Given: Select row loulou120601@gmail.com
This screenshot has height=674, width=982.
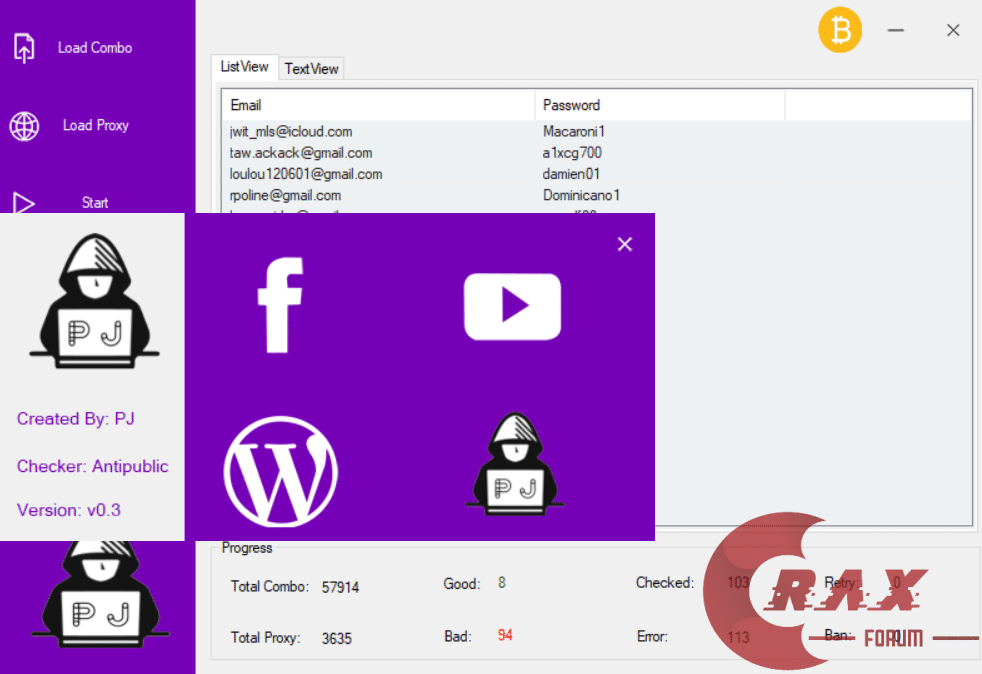Looking at the screenshot, I should tap(596, 174).
